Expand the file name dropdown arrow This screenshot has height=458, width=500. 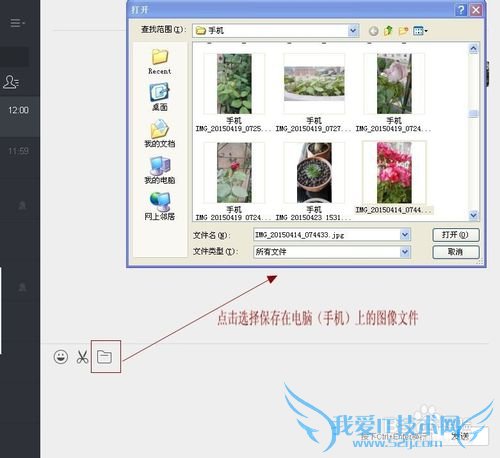[405, 235]
